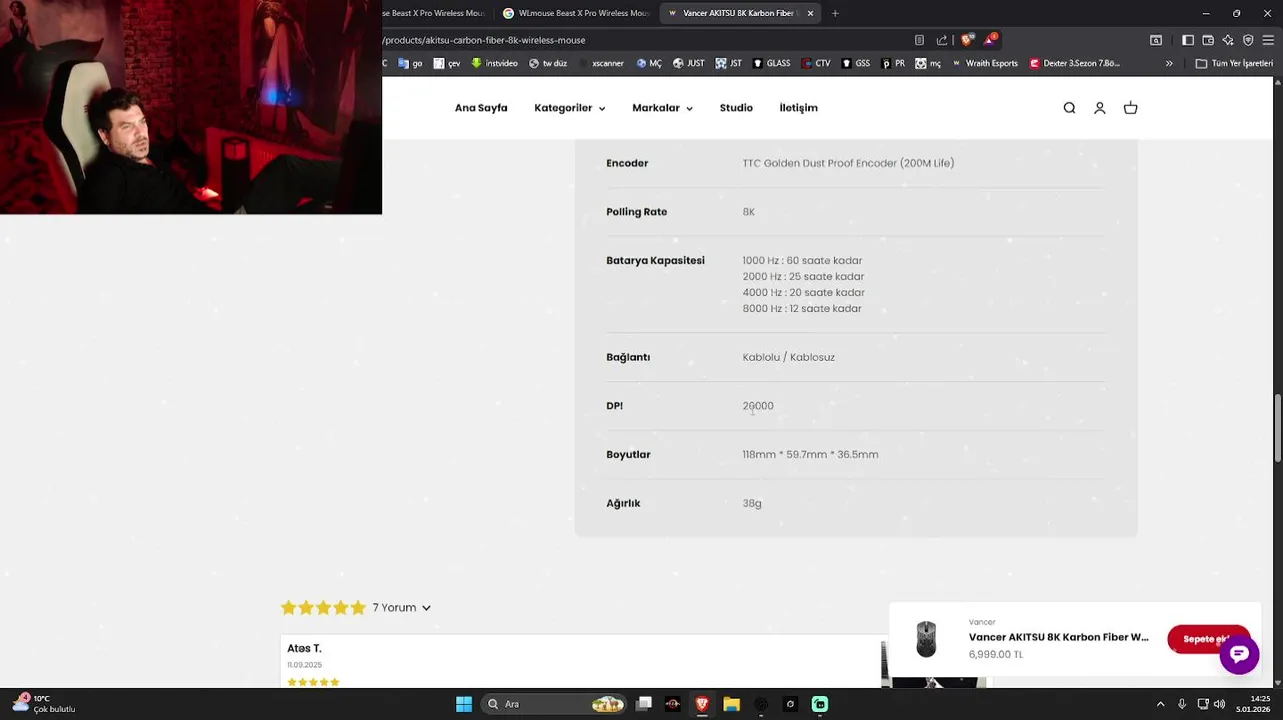The width and height of the screenshot is (1283, 720).
Task: Close the Vancer AKITSU tab
Action: click(810, 13)
